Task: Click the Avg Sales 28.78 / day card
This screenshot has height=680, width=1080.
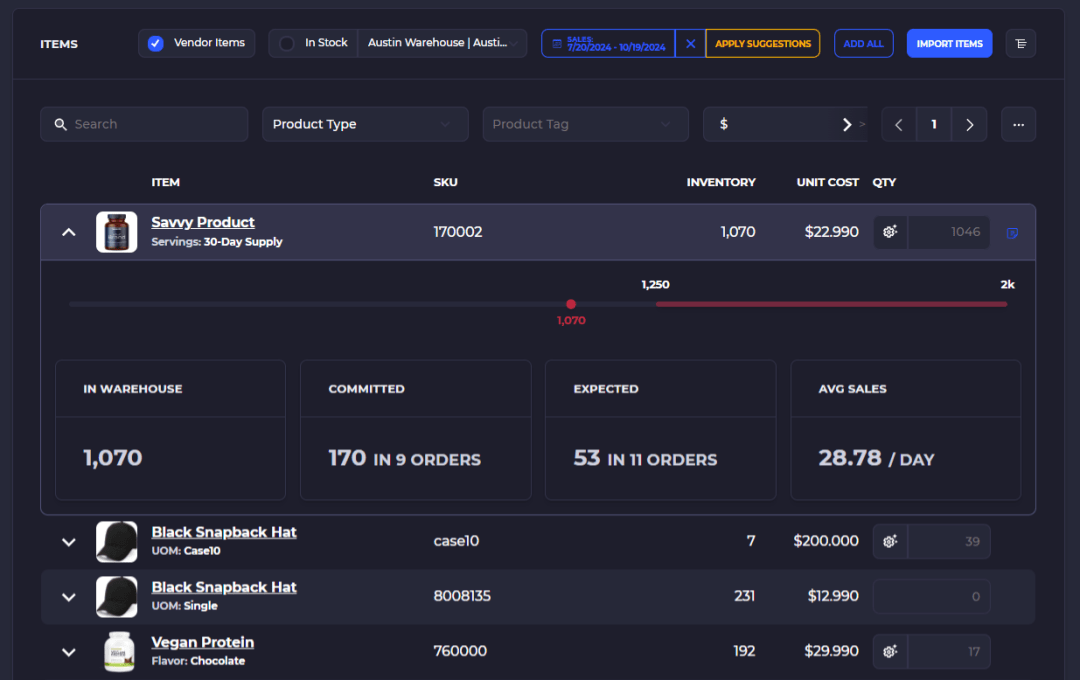Action: click(x=906, y=430)
